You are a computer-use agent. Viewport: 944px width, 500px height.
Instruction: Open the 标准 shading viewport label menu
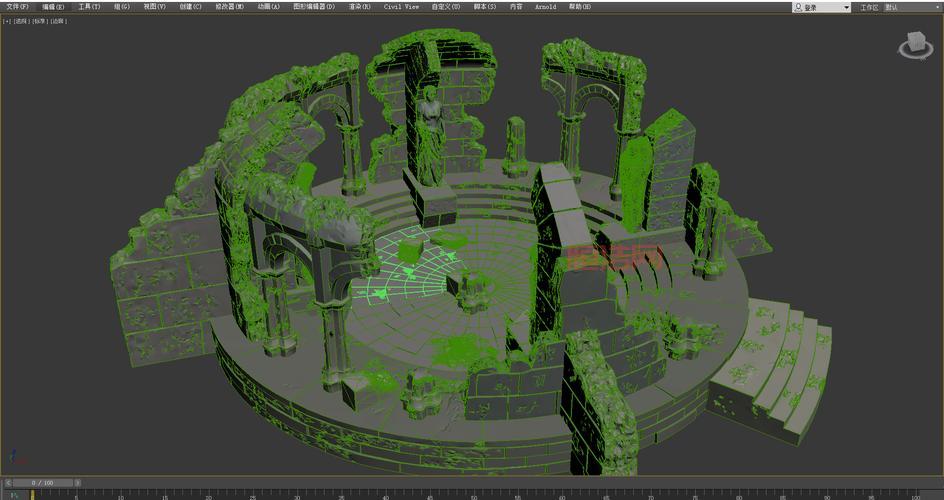(39, 20)
